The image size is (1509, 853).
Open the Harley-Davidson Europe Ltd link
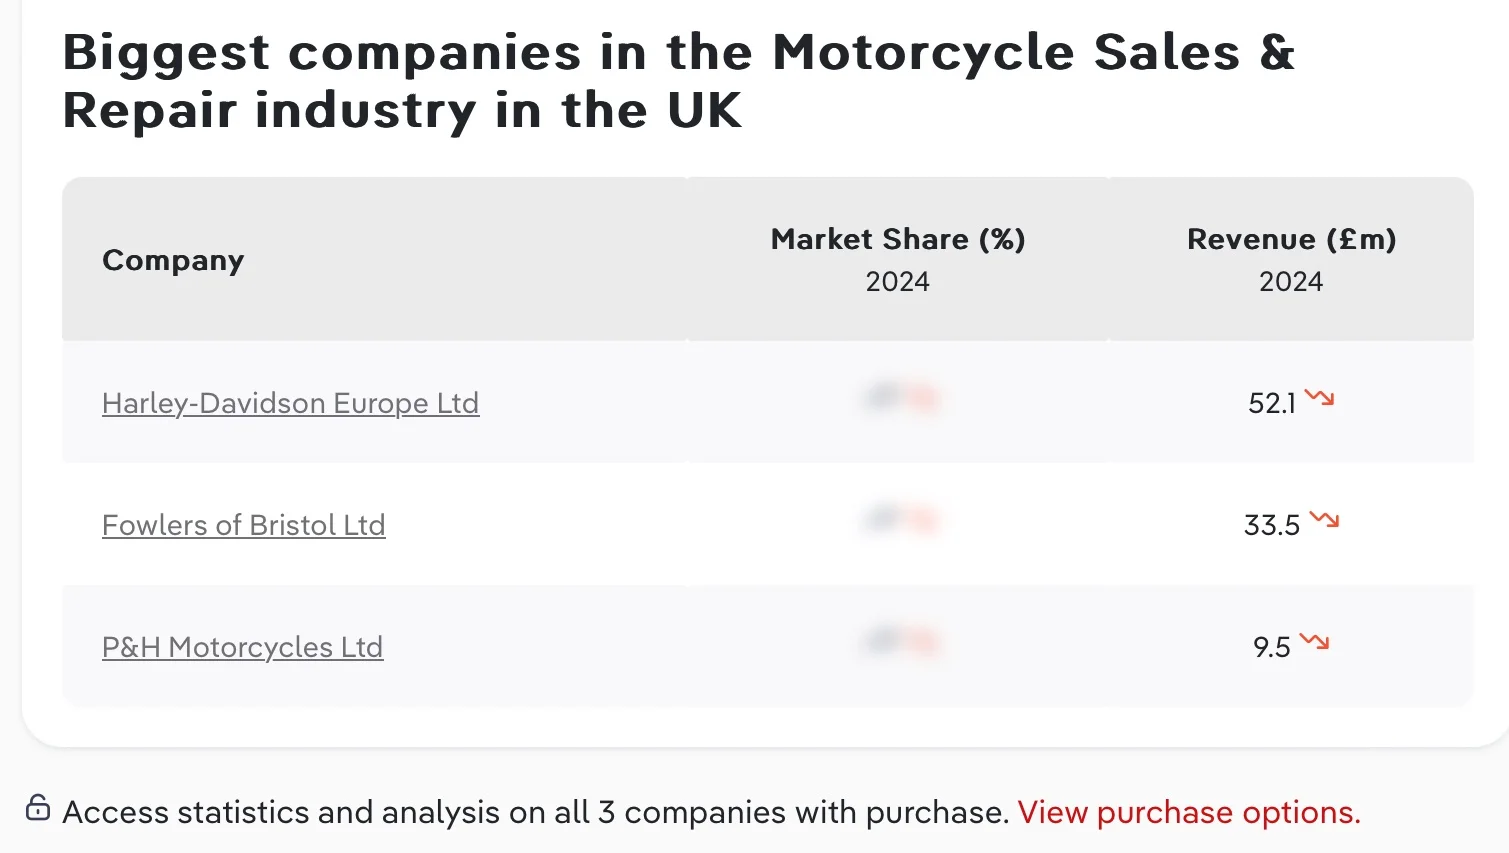click(x=290, y=403)
